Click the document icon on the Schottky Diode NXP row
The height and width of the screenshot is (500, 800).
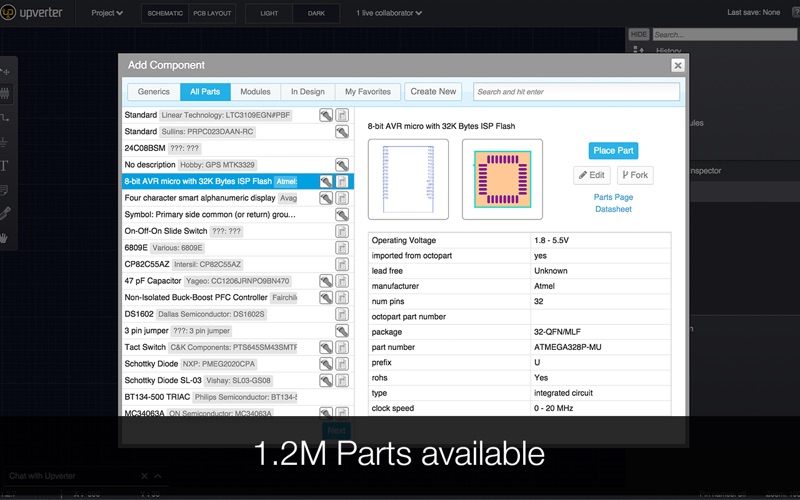click(342, 364)
